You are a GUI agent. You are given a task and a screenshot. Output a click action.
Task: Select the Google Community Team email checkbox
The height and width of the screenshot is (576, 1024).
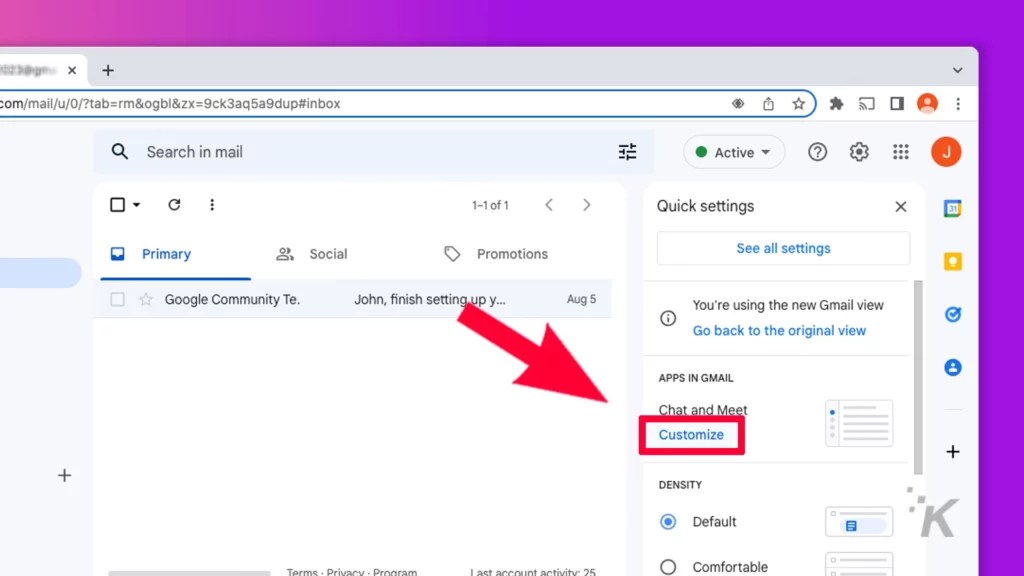pyautogui.click(x=116, y=299)
